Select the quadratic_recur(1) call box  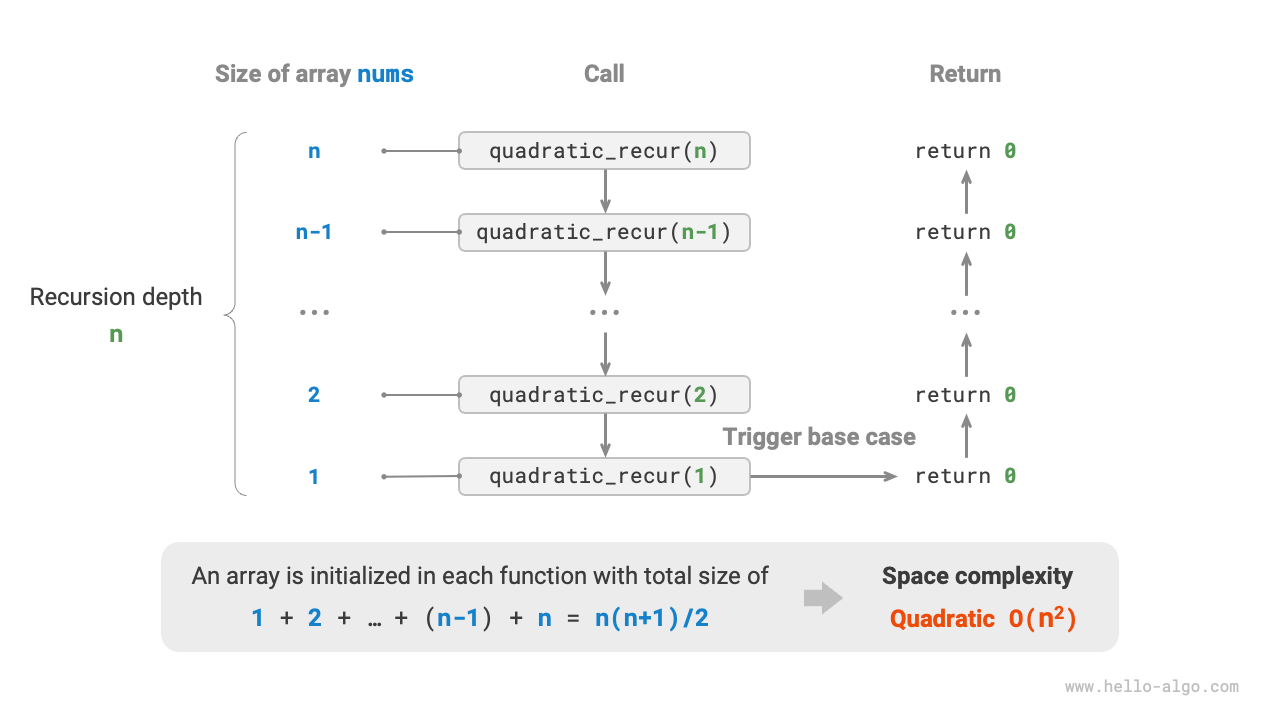604,476
